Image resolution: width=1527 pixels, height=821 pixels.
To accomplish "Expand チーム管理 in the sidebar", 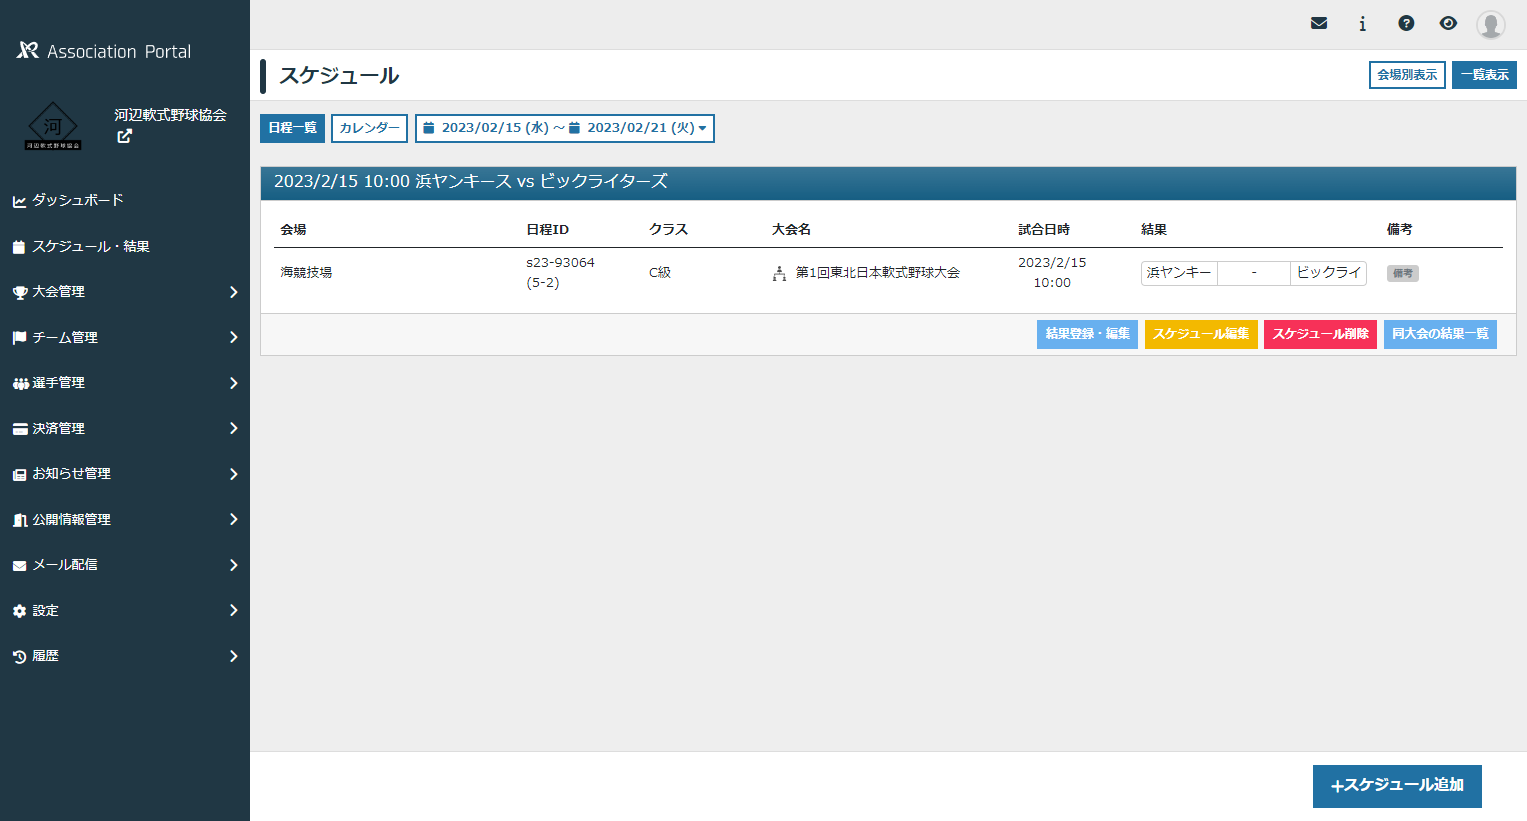I will pos(125,337).
